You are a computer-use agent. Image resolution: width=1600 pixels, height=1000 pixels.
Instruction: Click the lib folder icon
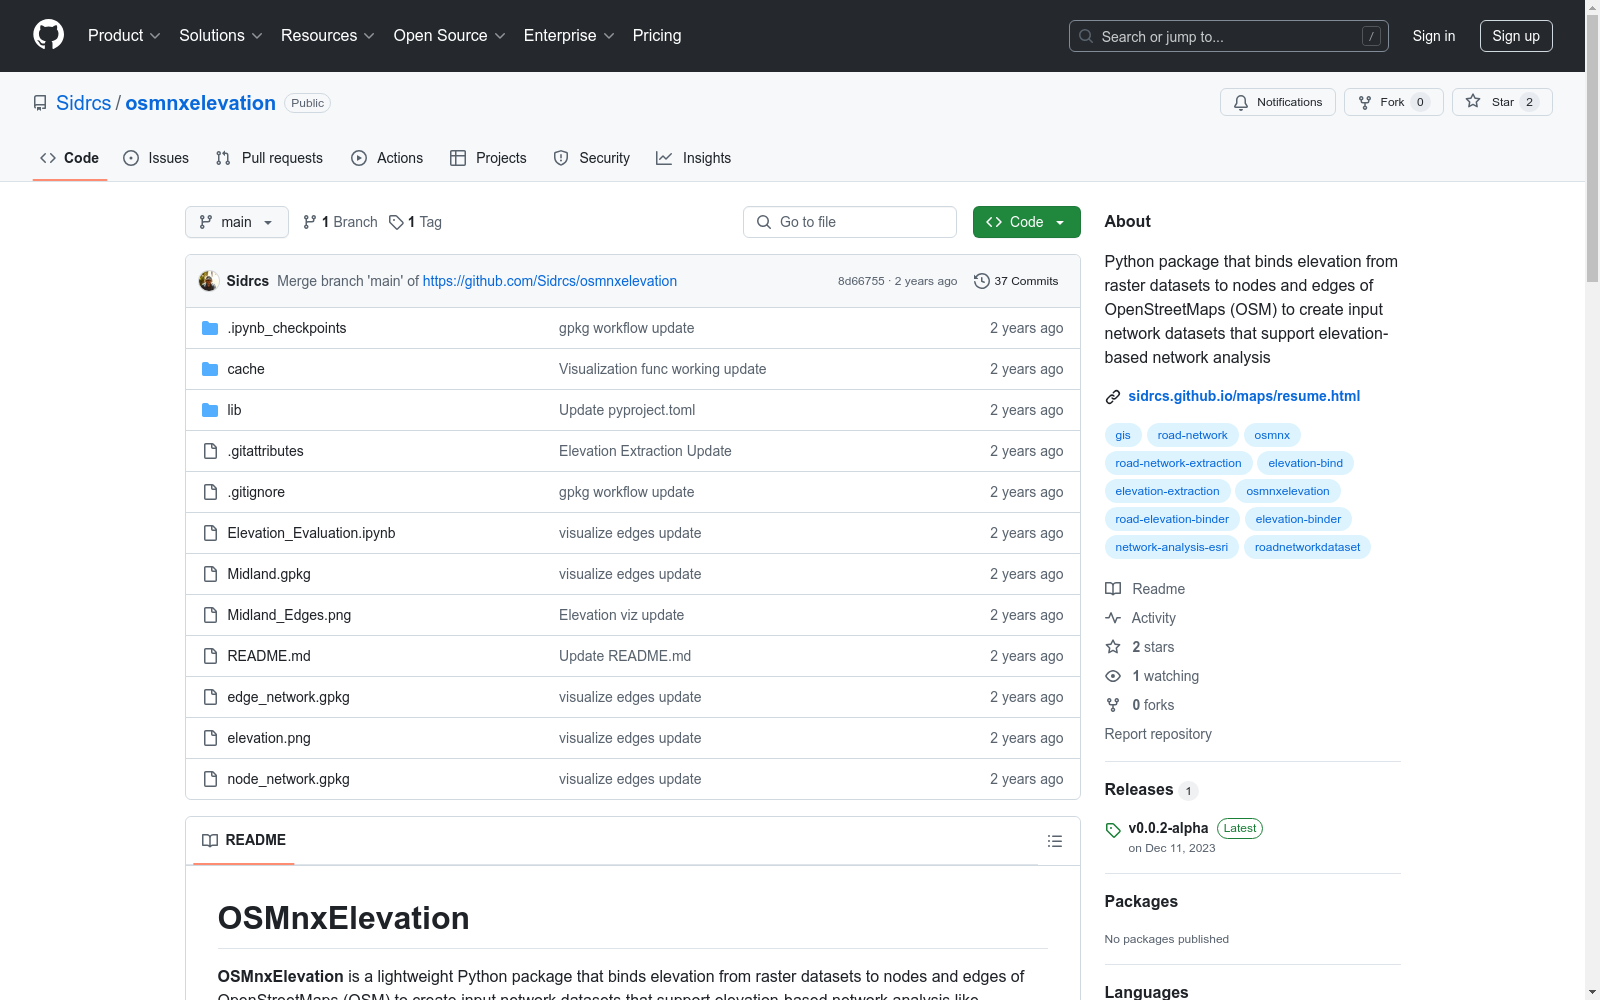pos(210,410)
